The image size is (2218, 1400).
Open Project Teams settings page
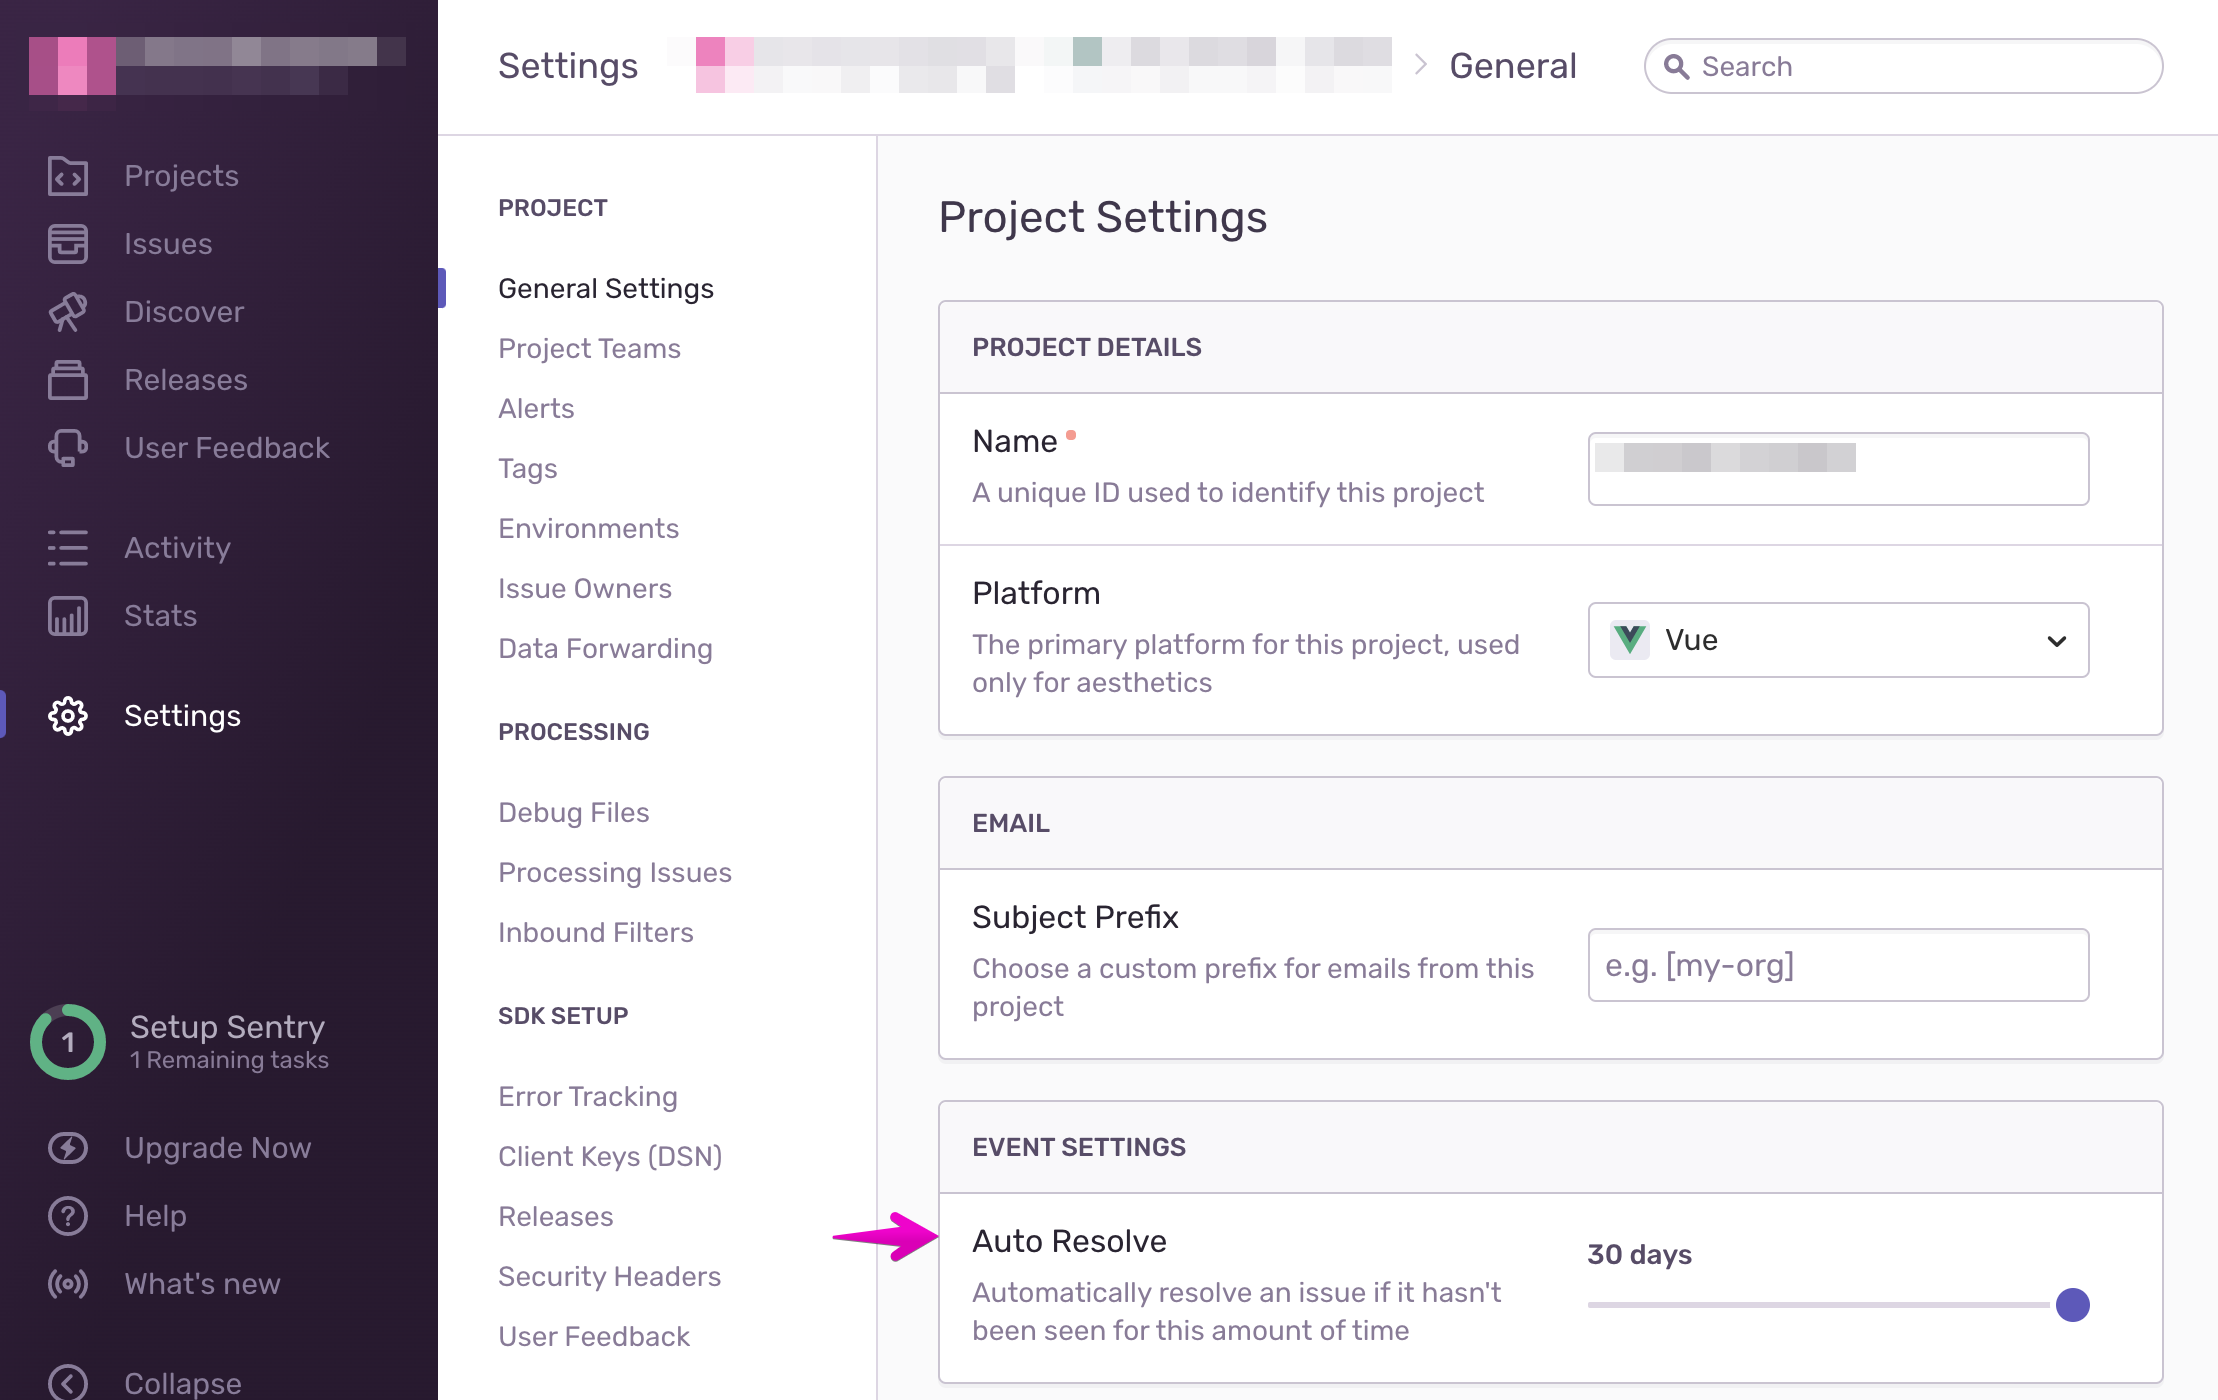[589, 348]
